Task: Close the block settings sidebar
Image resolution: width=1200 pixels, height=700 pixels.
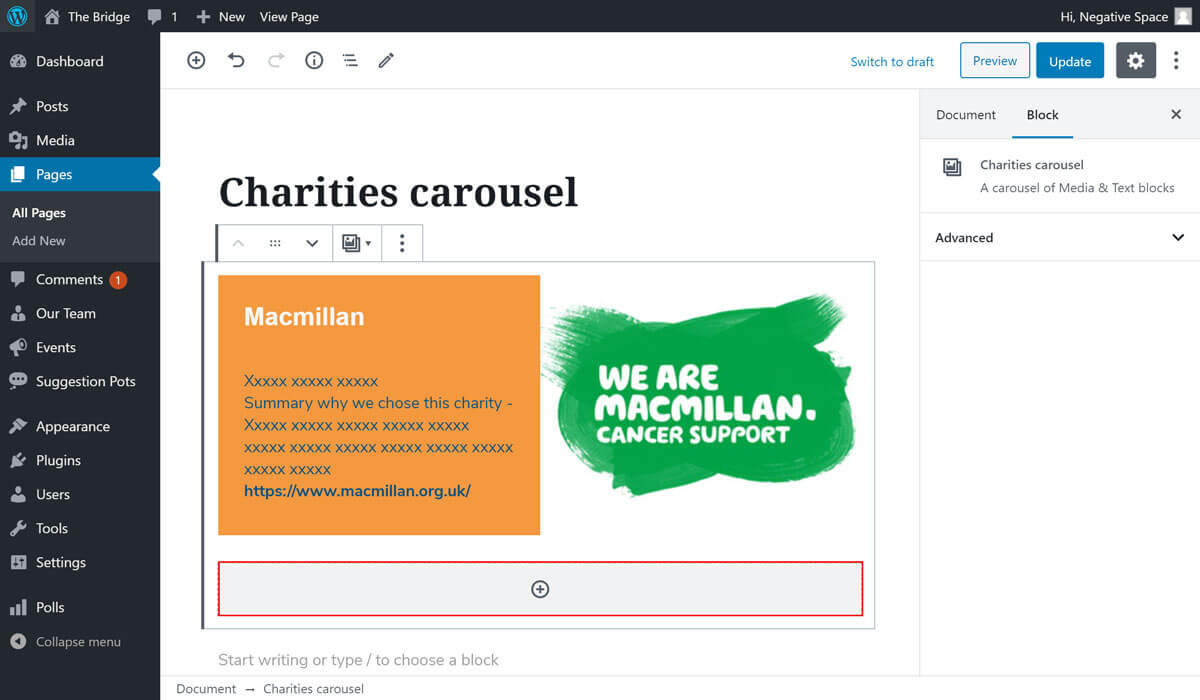Action: [x=1176, y=115]
